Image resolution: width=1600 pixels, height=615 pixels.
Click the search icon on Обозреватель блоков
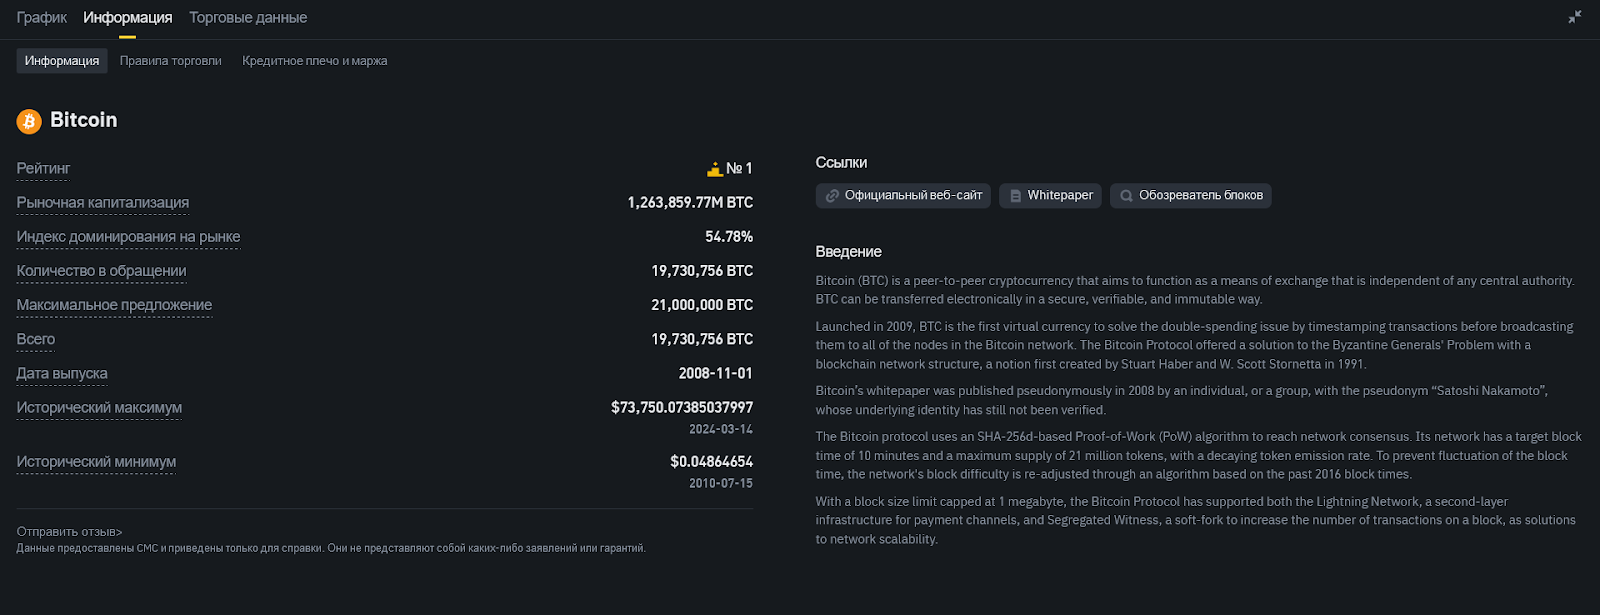click(1126, 196)
